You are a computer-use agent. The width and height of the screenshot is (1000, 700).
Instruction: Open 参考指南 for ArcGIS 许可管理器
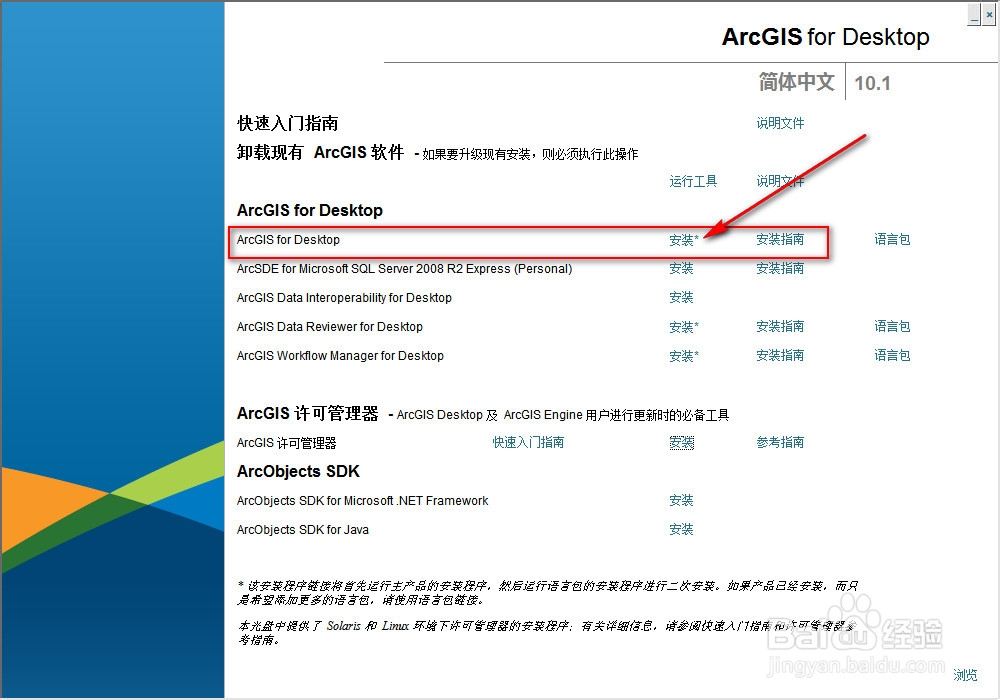click(x=780, y=442)
